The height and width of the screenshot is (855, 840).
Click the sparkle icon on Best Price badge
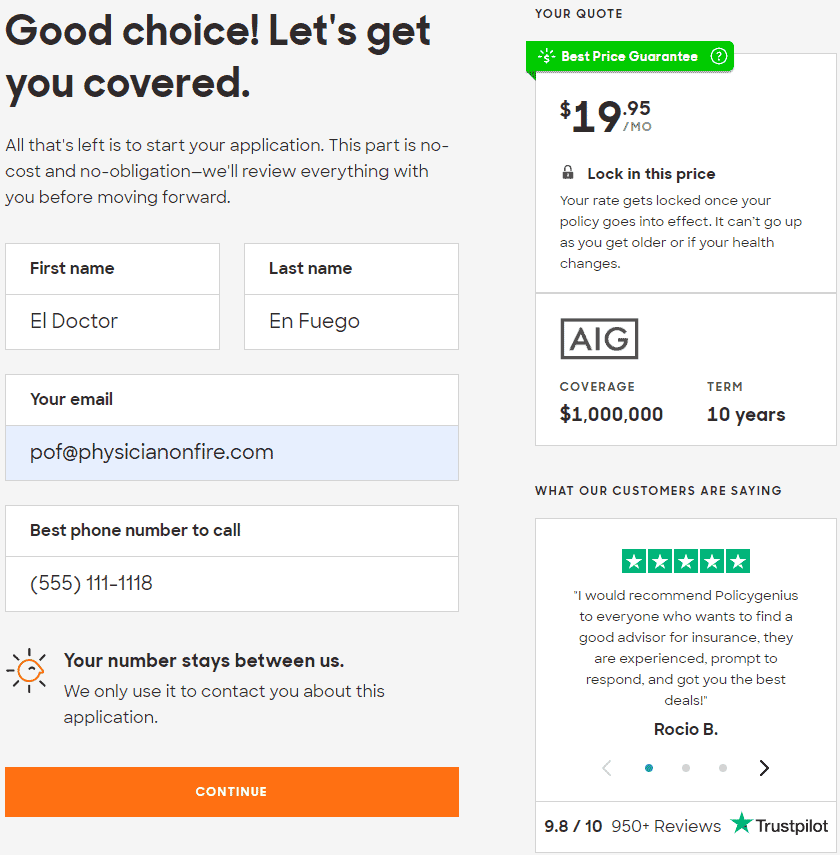546,56
